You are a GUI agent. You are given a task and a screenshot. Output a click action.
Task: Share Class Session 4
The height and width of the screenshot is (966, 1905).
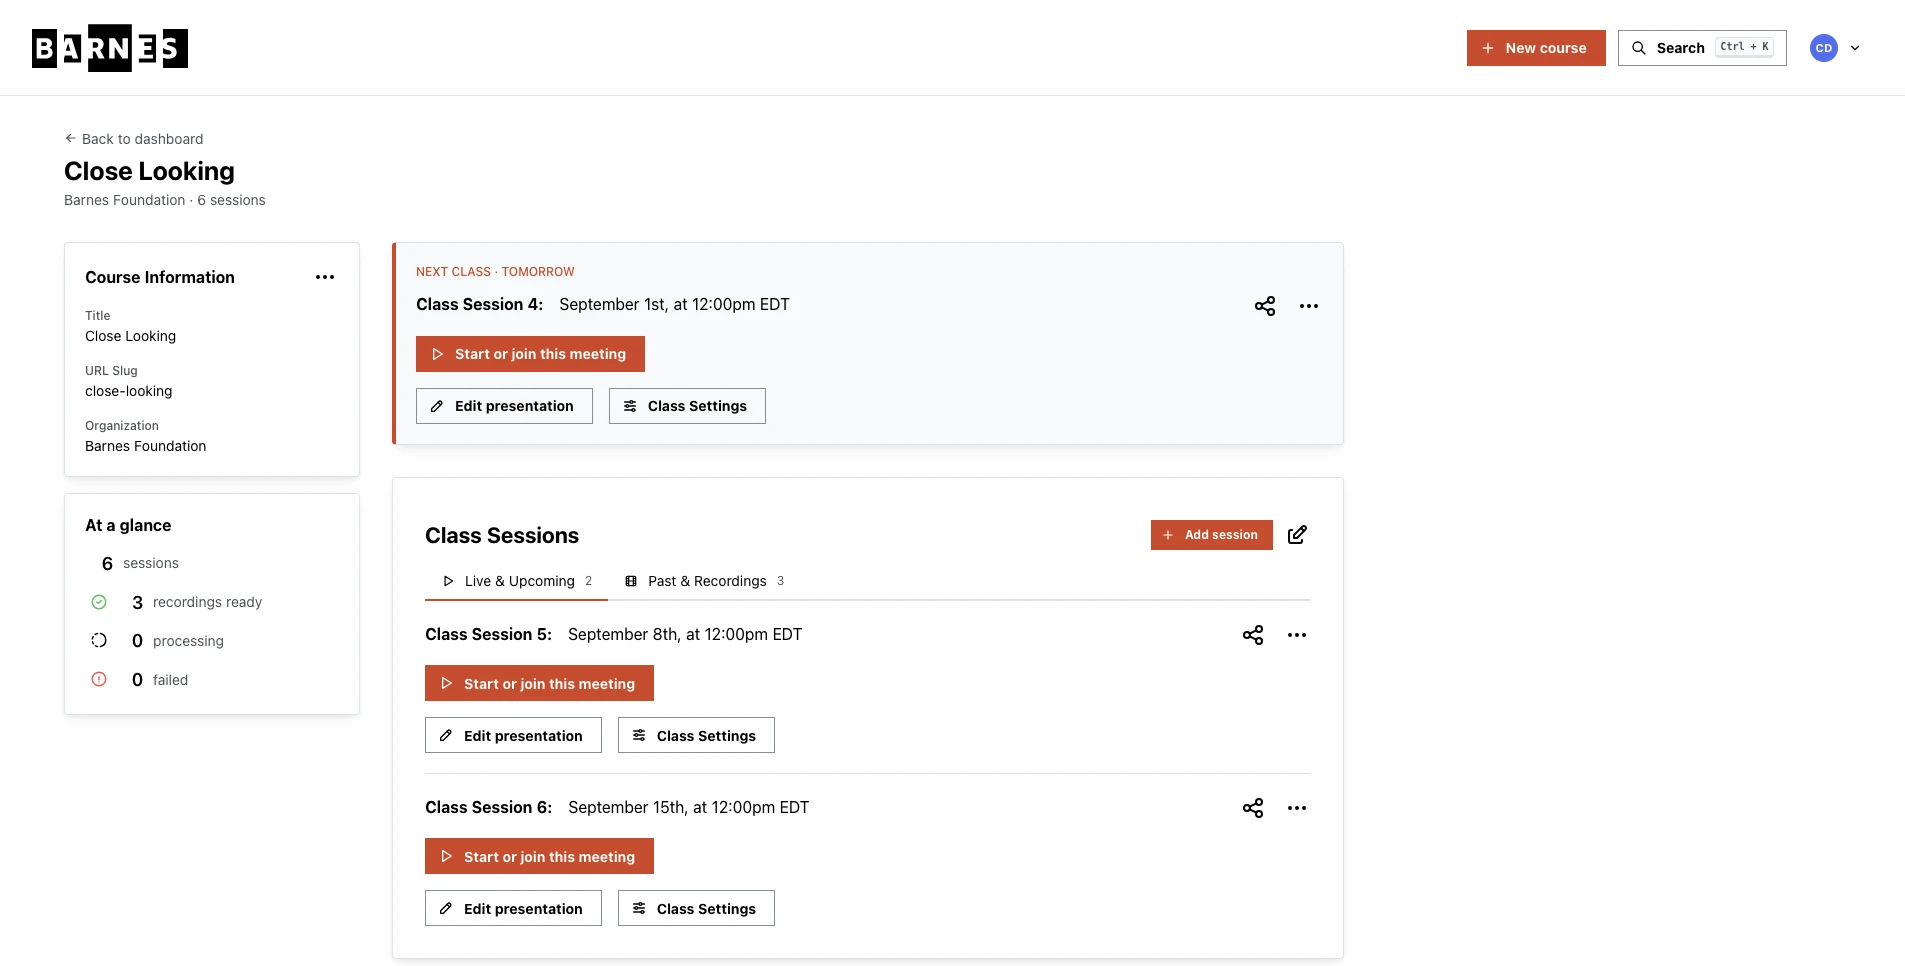[x=1265, y=306]
